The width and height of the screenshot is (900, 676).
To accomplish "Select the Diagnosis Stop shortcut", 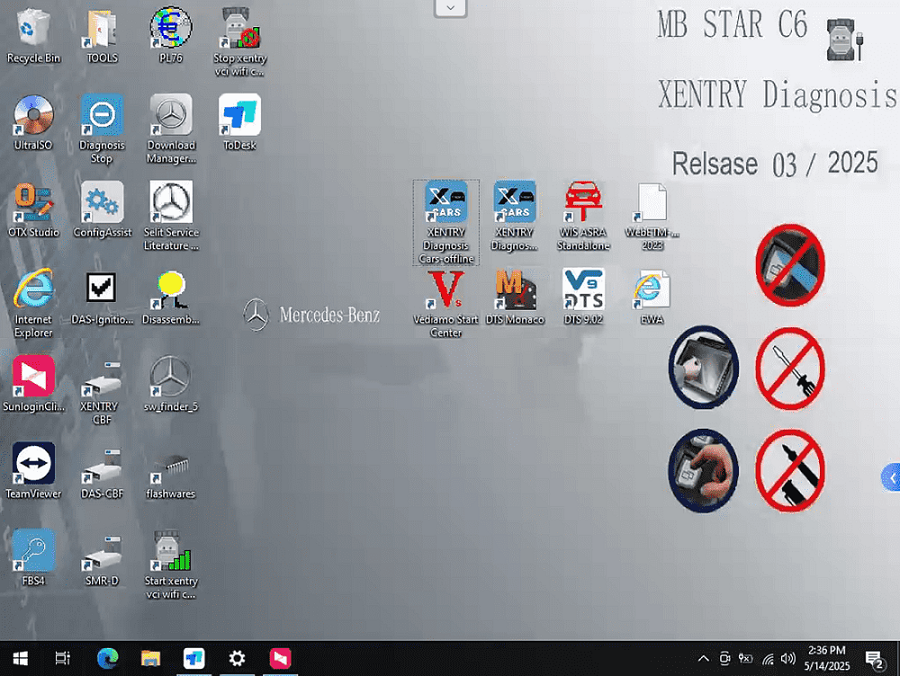I will 102,129.
